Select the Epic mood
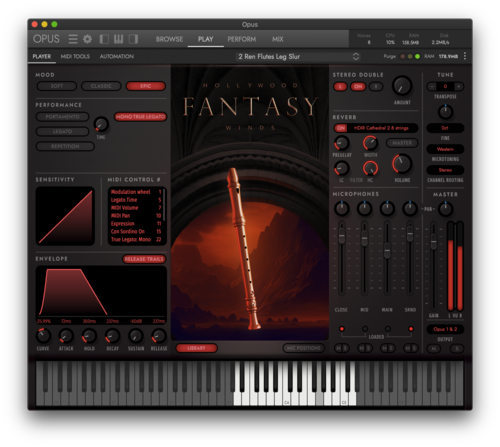 146,86
